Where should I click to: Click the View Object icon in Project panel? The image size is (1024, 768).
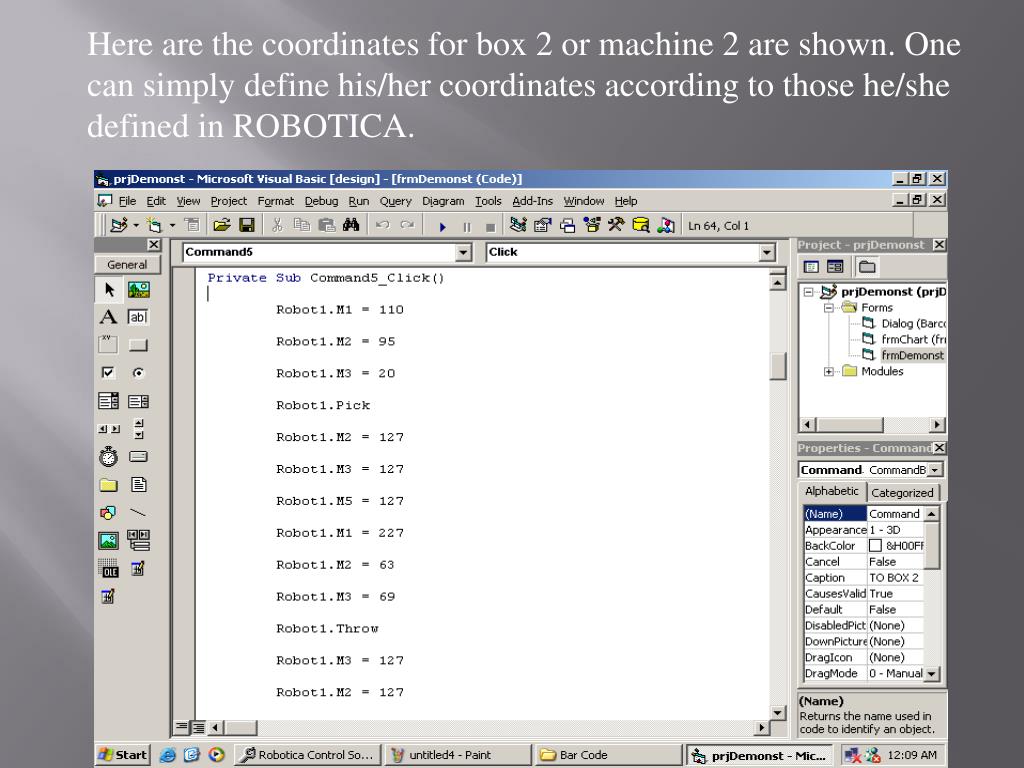pyautogui.click(x=835, y=266)
